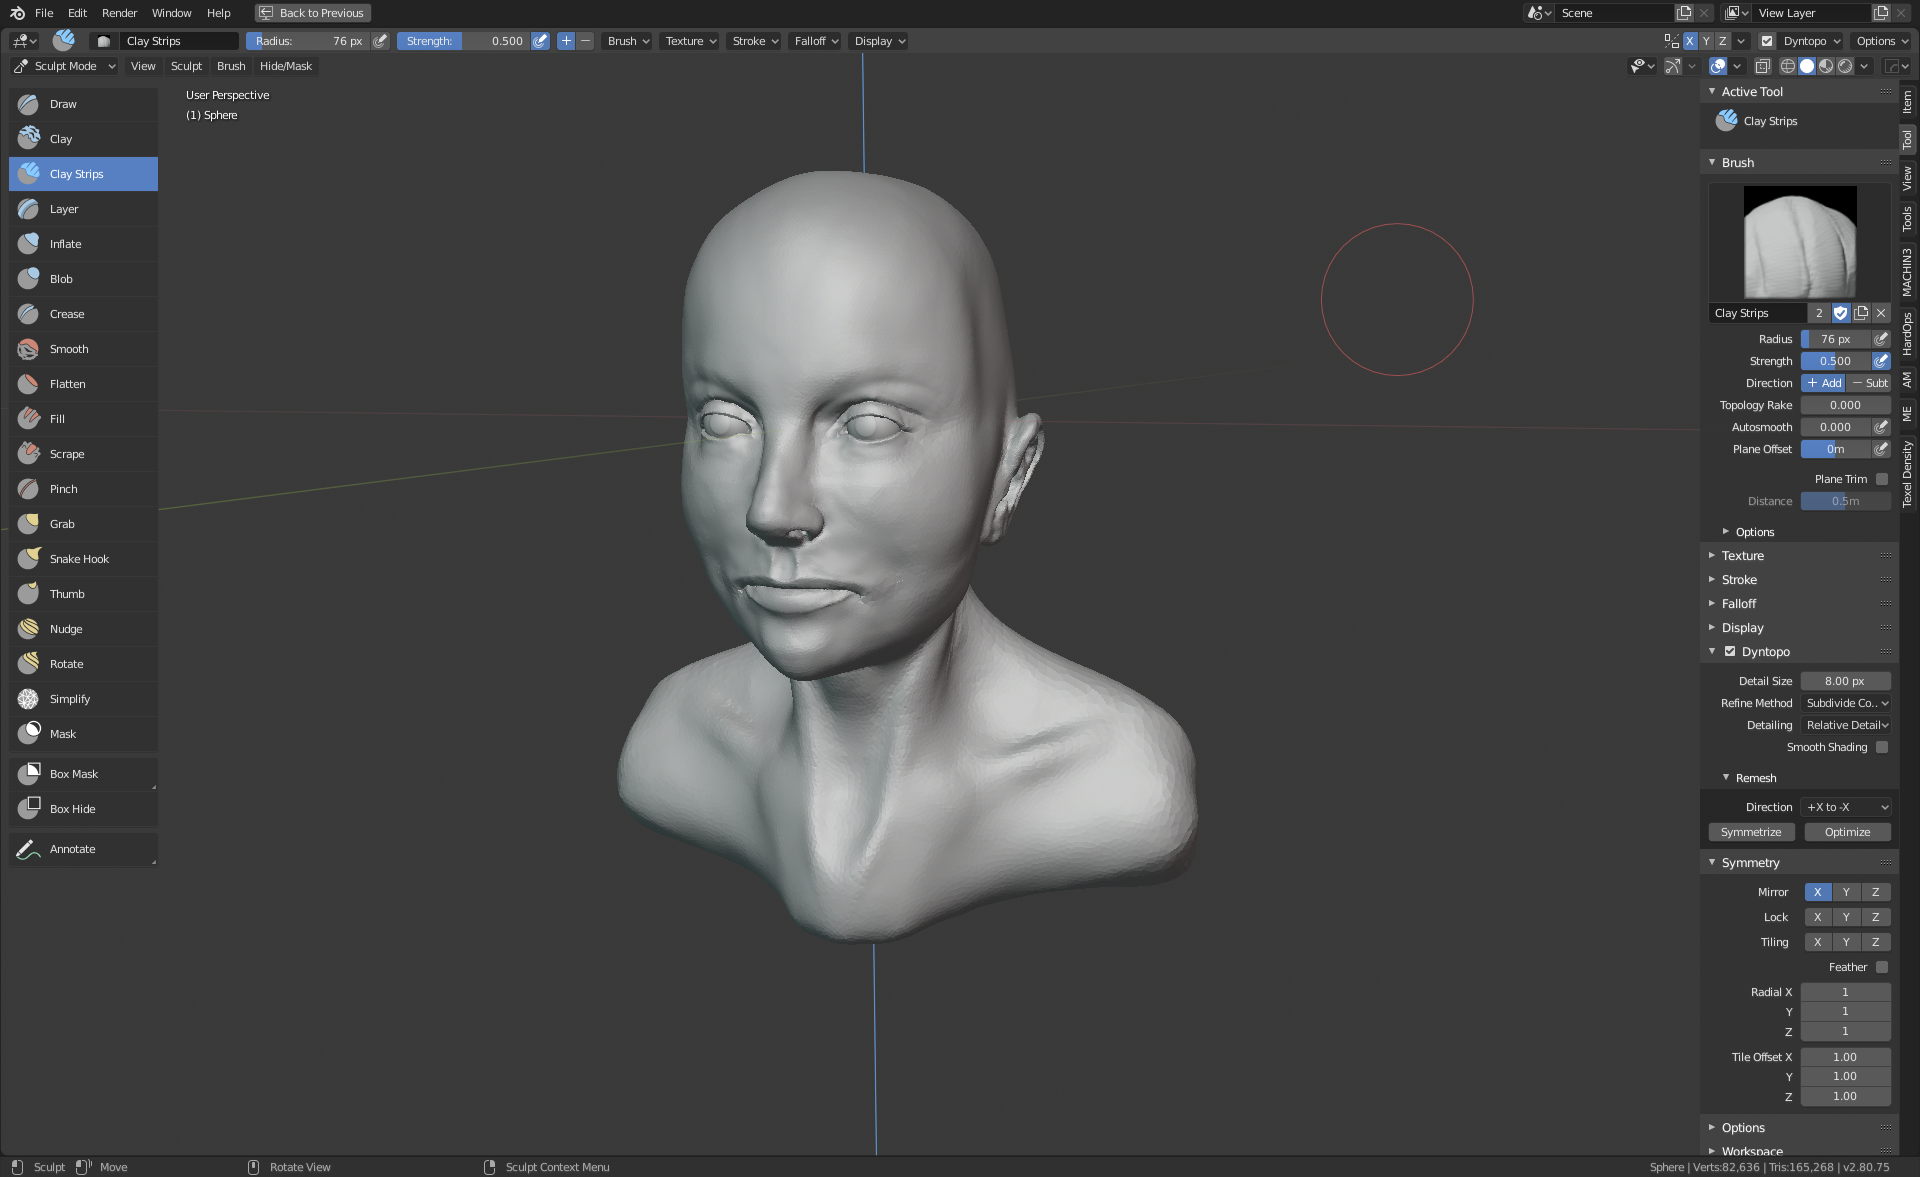
Task: Enable the Plane Trim checkbox
Action: (x=1882, y=479)
